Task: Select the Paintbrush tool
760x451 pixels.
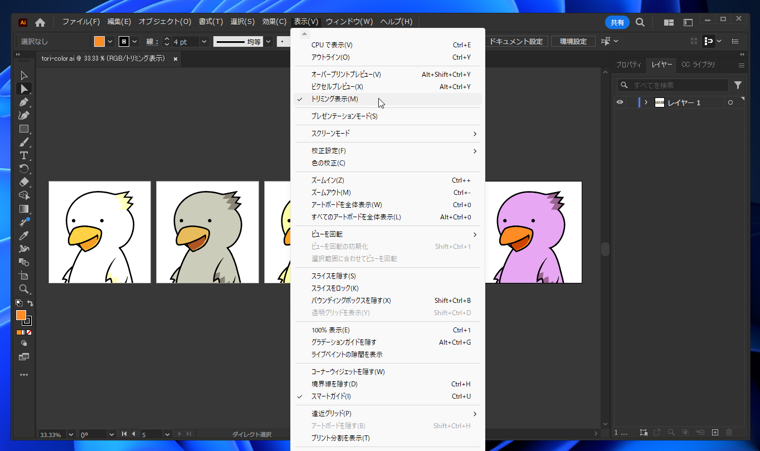Action: (24, 143)
